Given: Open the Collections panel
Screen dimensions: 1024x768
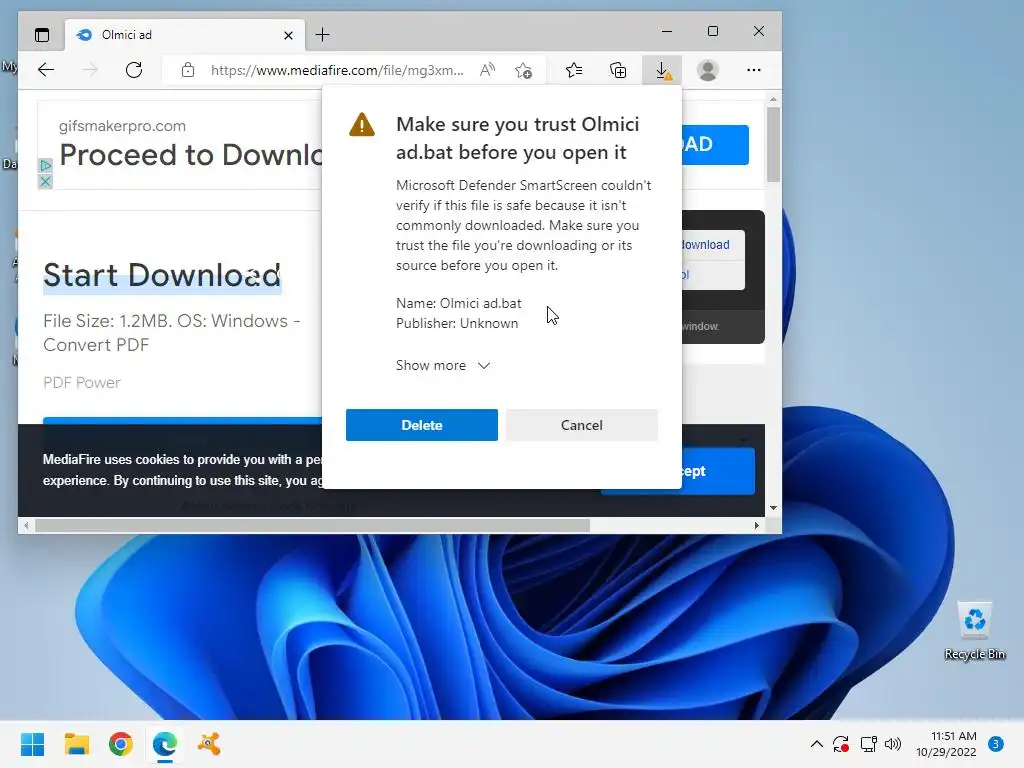Looking at the screenshot, I should 618,70.
